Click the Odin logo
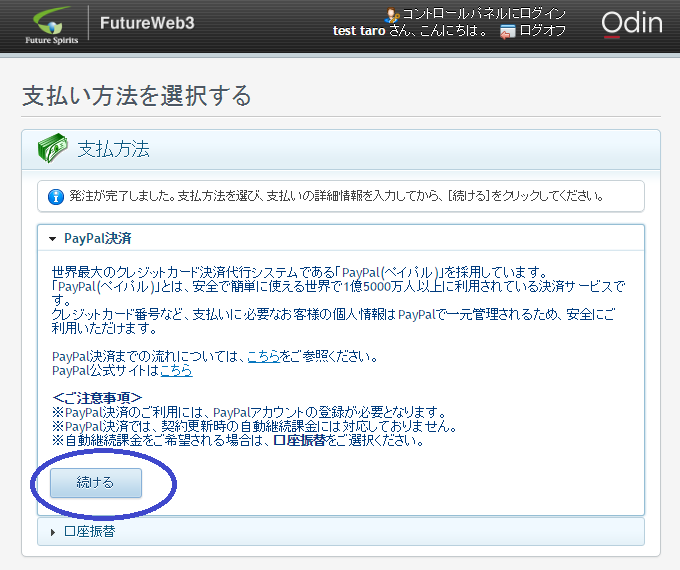This screenshot has height=570, width=680. (631, 23)
